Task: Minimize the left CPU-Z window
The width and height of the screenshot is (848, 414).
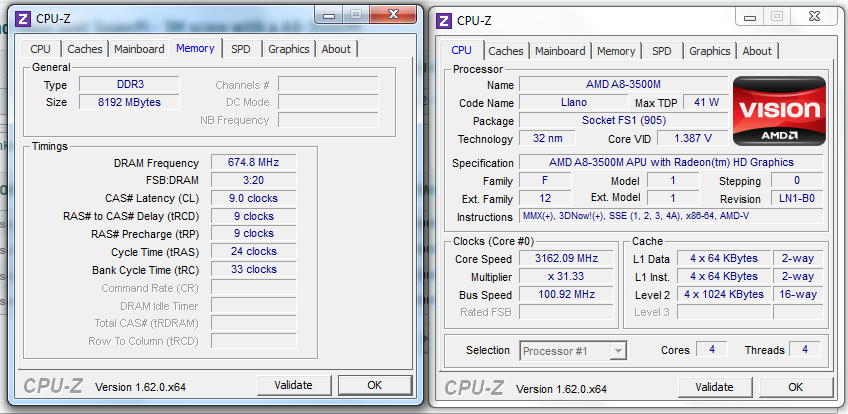Action: point(329,15)
